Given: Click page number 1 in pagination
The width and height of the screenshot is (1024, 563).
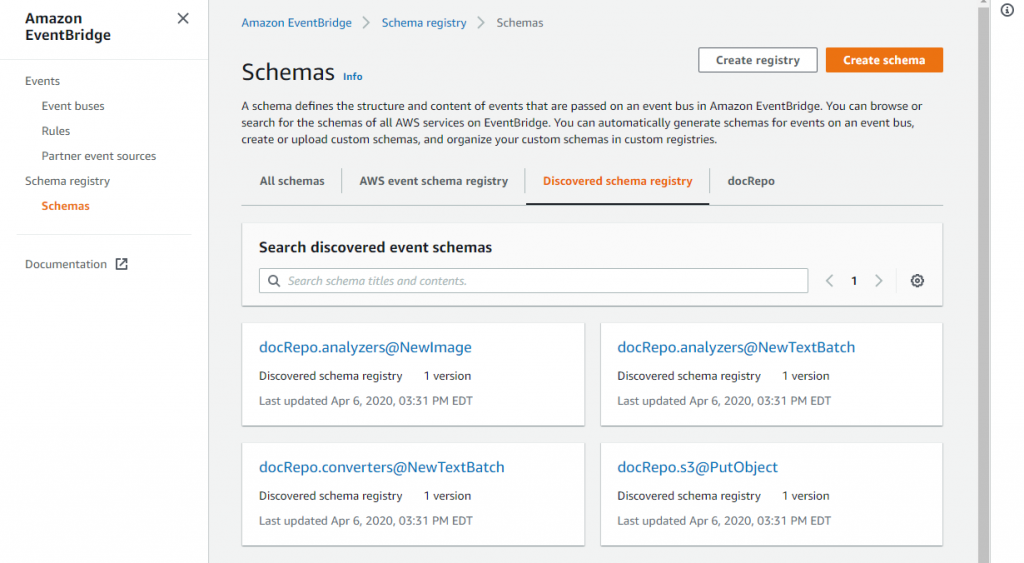Looking at the screenshot, I should coord(854,281).
